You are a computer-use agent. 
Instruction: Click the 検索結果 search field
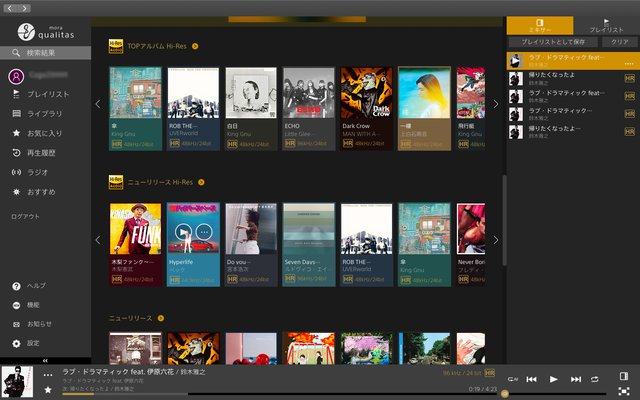point(46,53)
